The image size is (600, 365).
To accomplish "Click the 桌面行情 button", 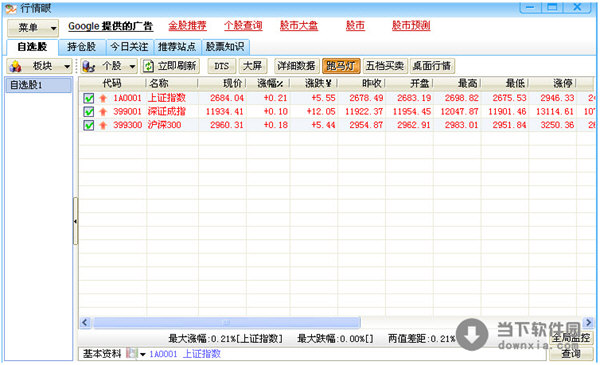I will (x=432, y=66).
